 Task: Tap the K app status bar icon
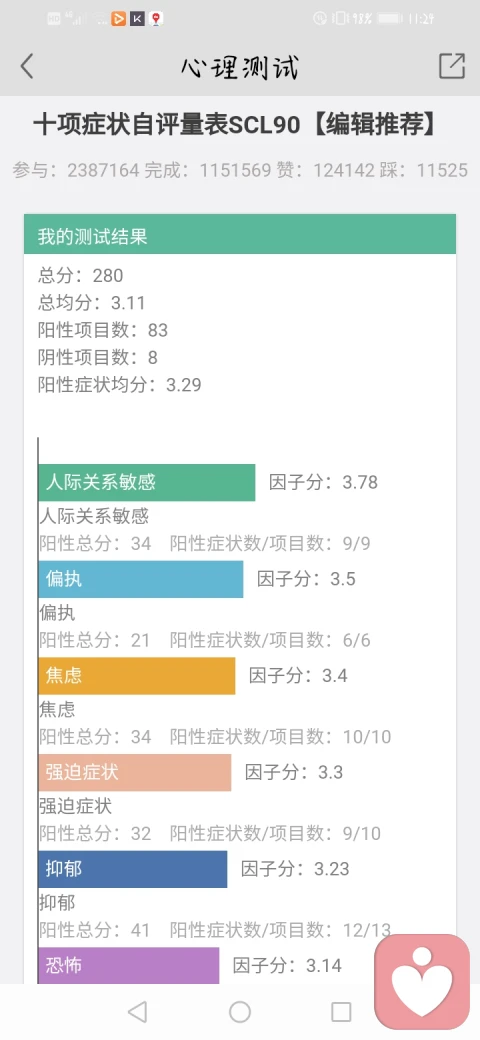(137, 19)
